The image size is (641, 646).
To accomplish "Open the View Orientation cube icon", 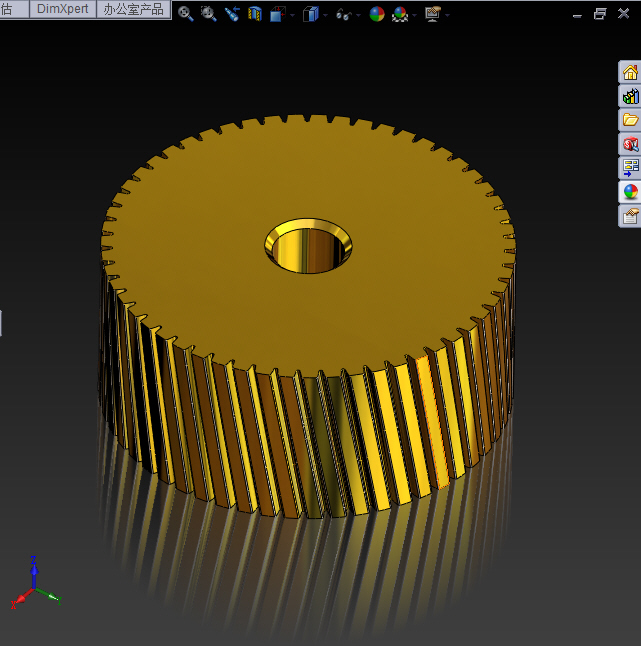I will (278, 14).
